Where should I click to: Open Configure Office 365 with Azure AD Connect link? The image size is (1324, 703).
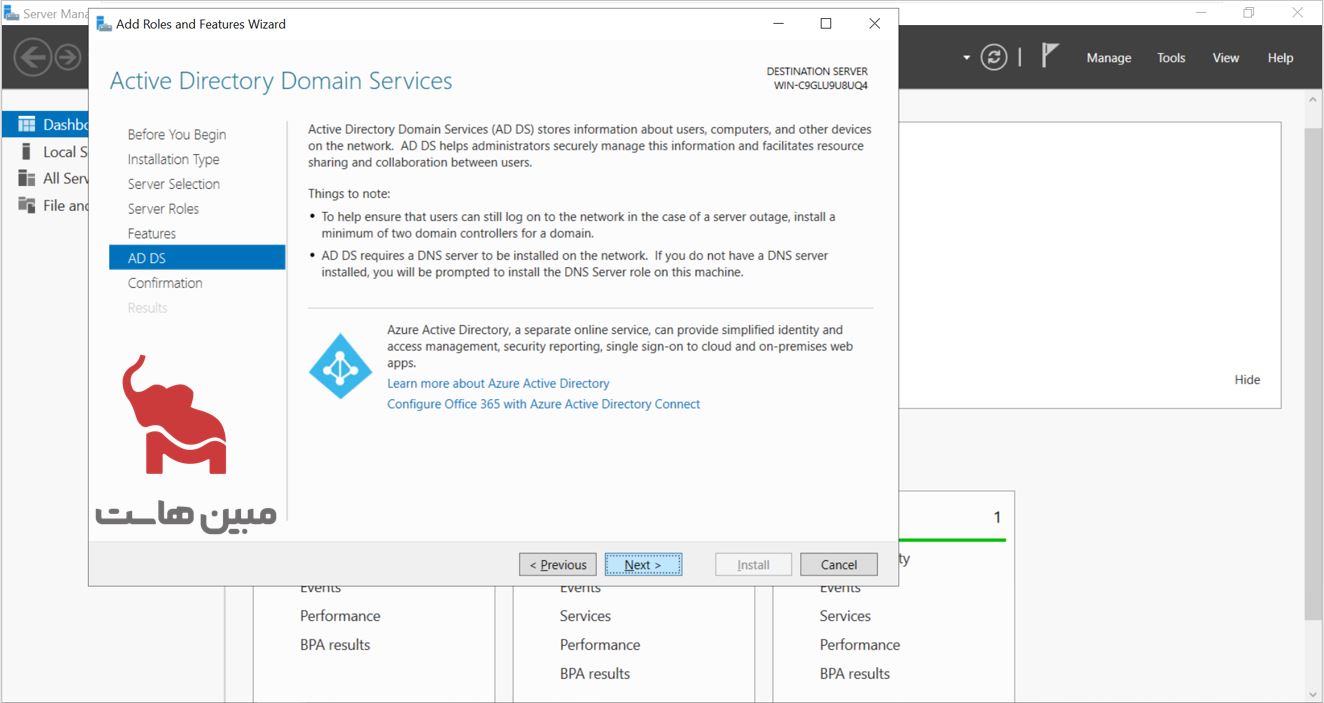(543, 404)
